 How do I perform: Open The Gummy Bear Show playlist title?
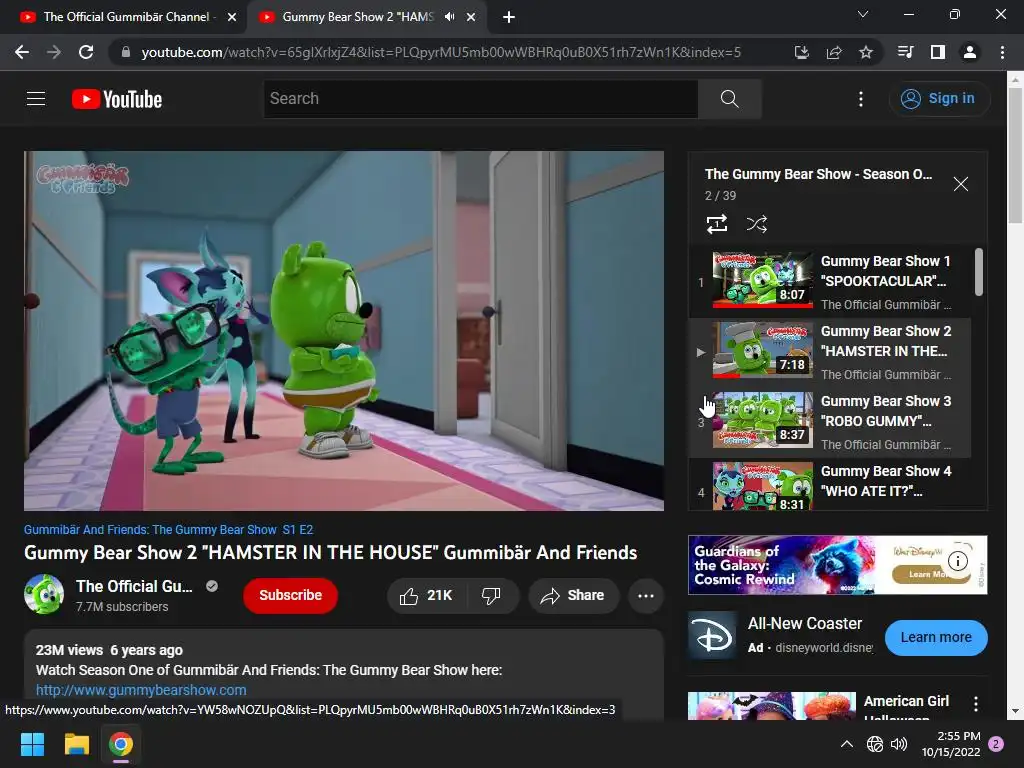[818, 174]
